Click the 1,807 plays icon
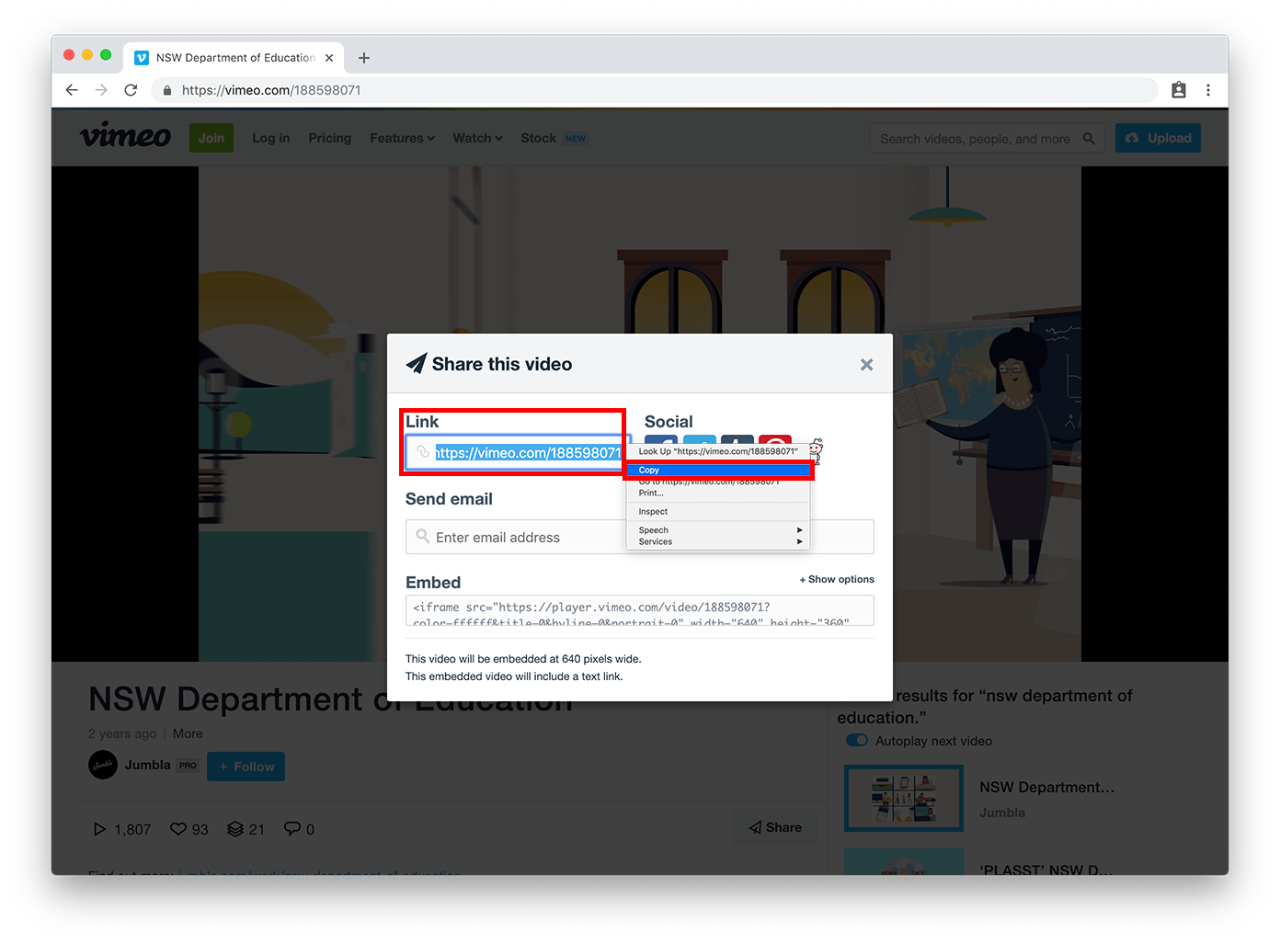The height and width of the screenshot is (943, 1280). pos(99,829)
